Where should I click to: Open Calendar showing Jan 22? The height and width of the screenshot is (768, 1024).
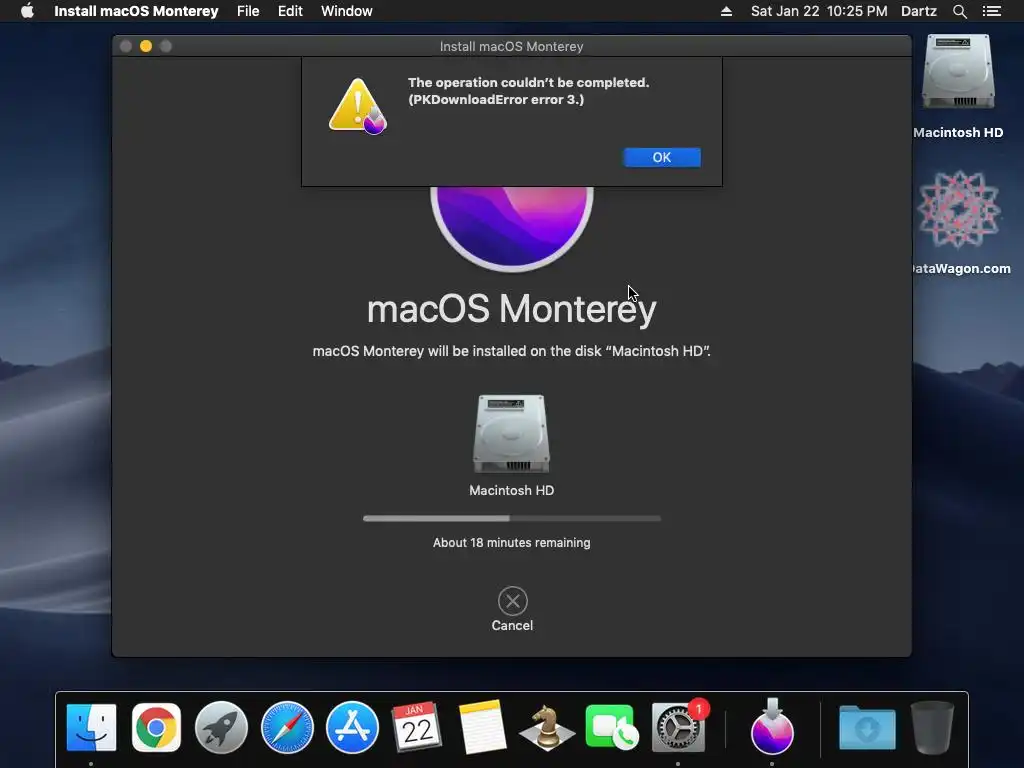pyautogui.click(x=417, y=727)
